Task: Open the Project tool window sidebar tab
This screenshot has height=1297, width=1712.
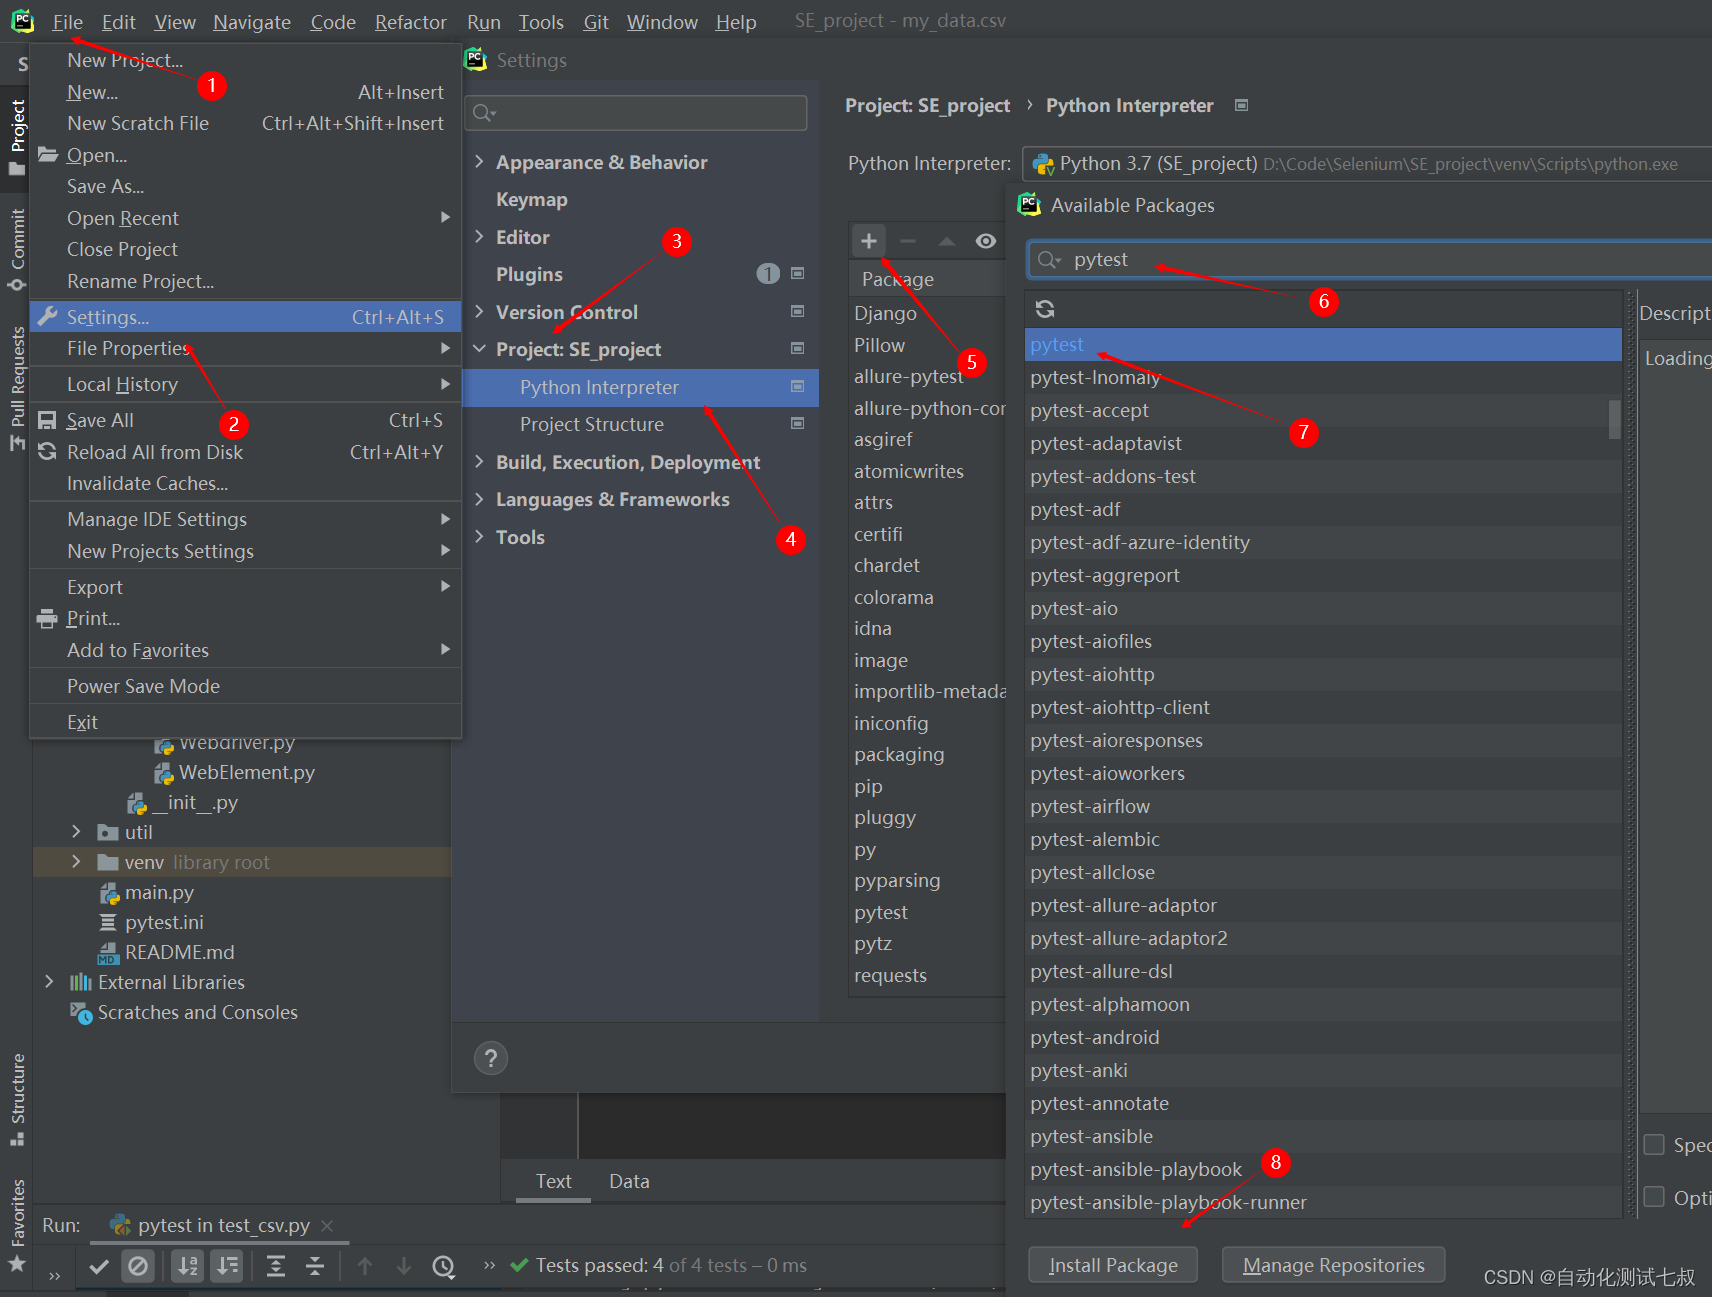Action: (x=17, y=136)
